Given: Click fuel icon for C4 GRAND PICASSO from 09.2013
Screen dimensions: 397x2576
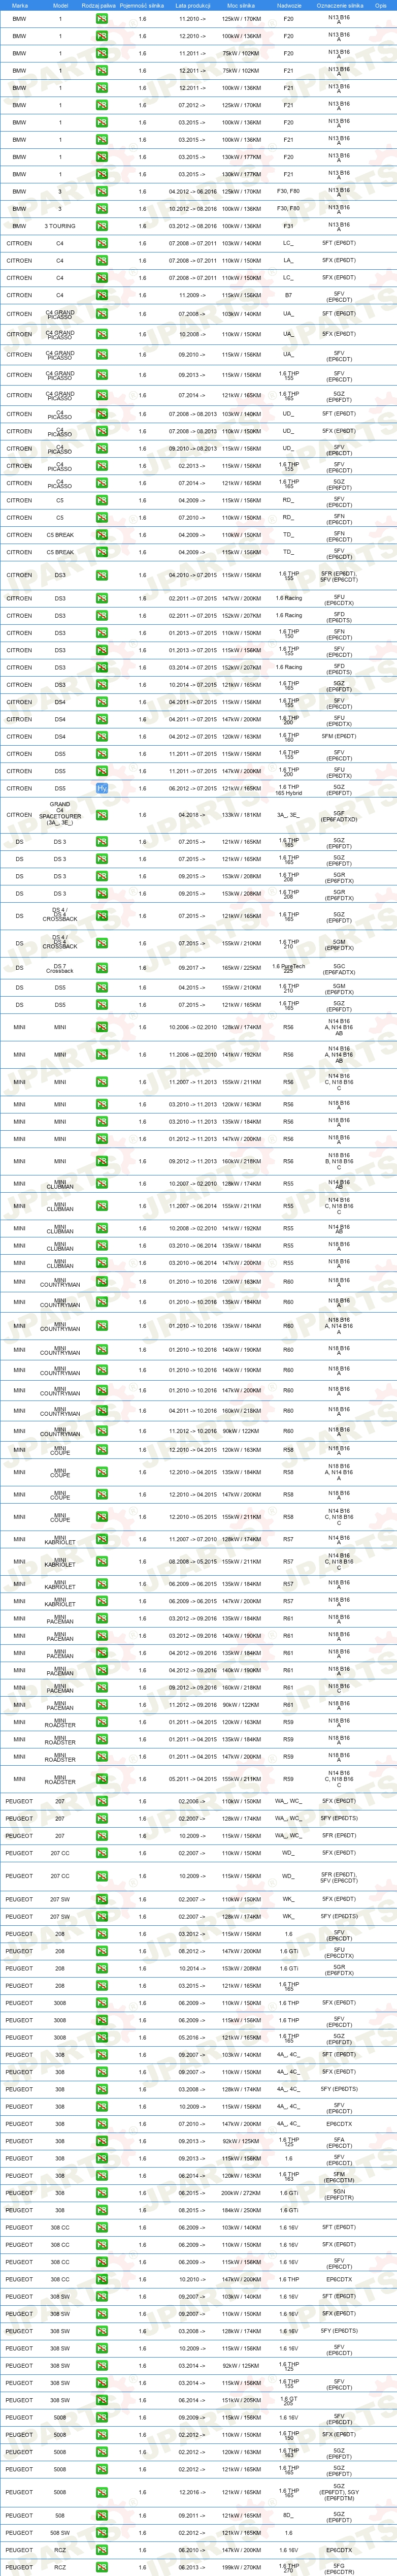Looking at the screenshot, I should pos(102,375).
